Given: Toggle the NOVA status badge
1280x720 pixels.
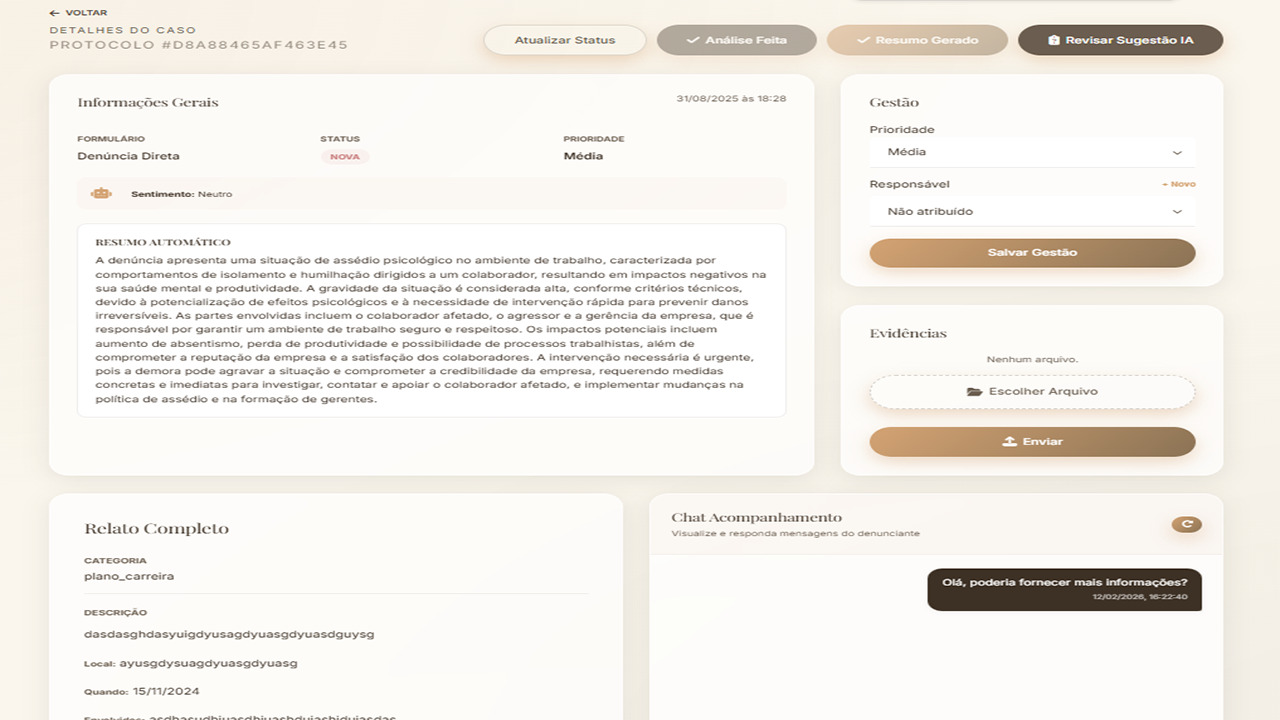Looking at the screenshot, I should coord(345,156).
